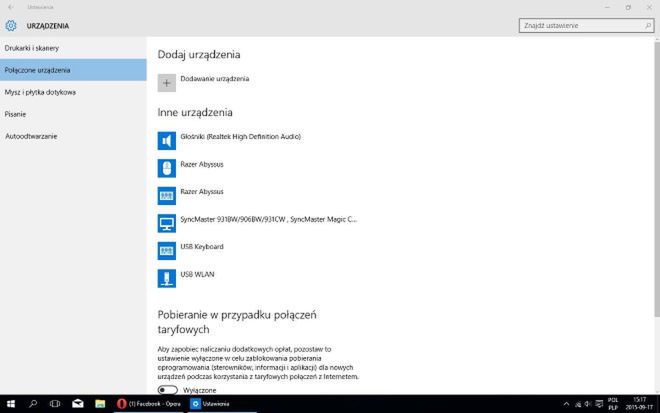Select USB WLAN device label

(x=197, y=274)
